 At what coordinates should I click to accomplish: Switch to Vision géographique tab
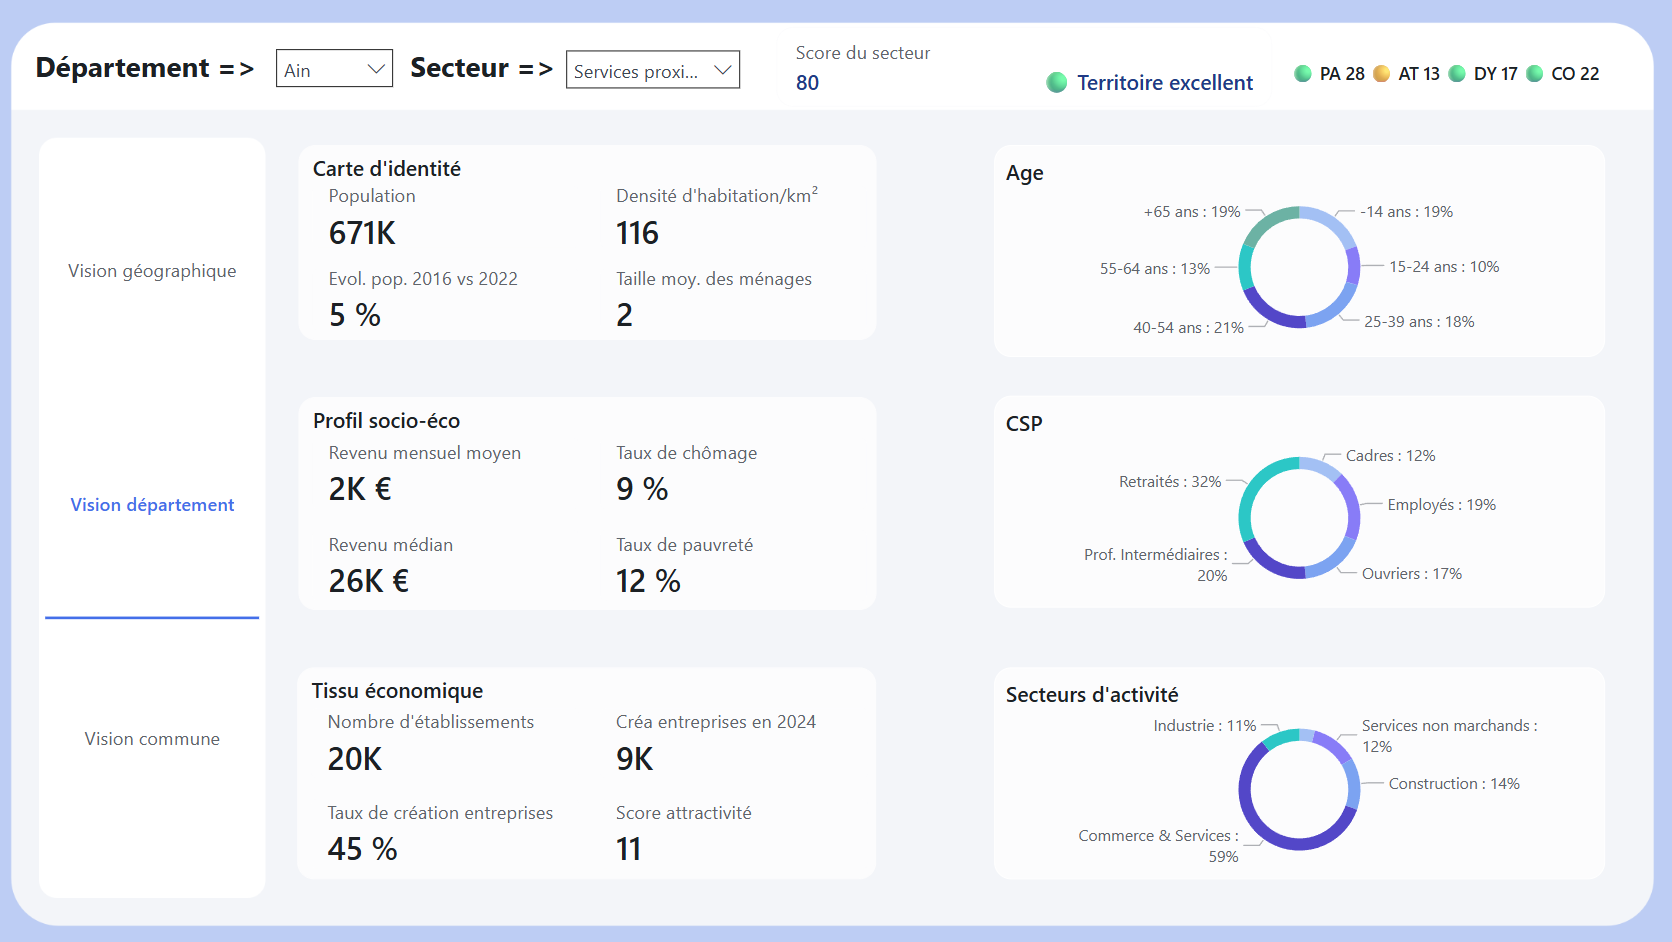coord(151,270)
